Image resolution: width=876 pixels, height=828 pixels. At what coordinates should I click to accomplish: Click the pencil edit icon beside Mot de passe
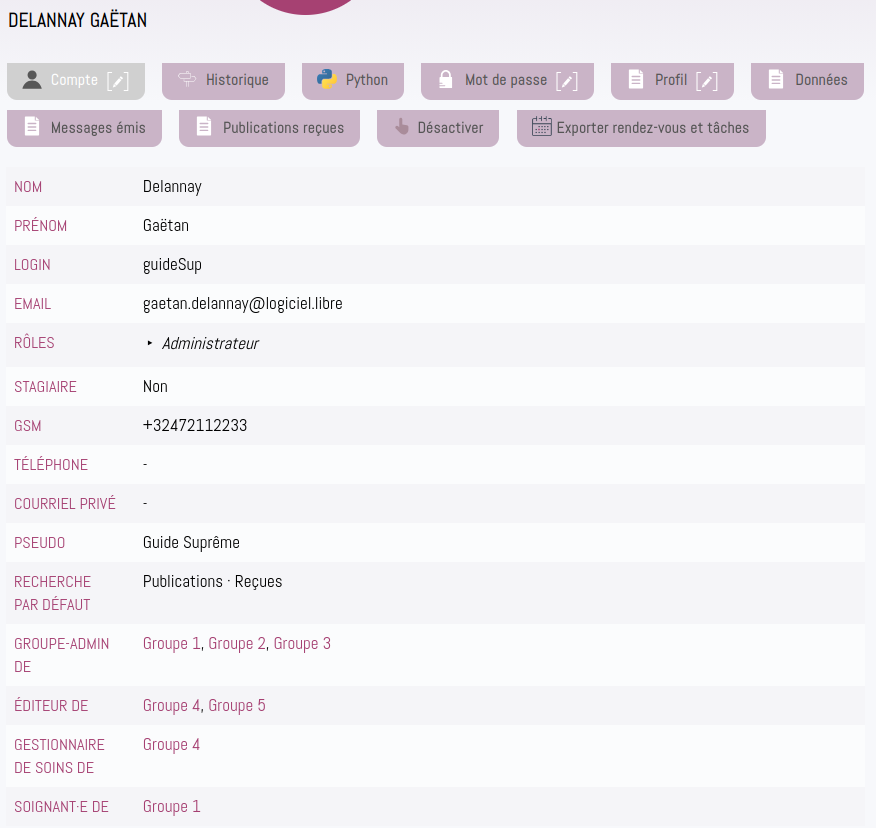click(x=567, y=81)
